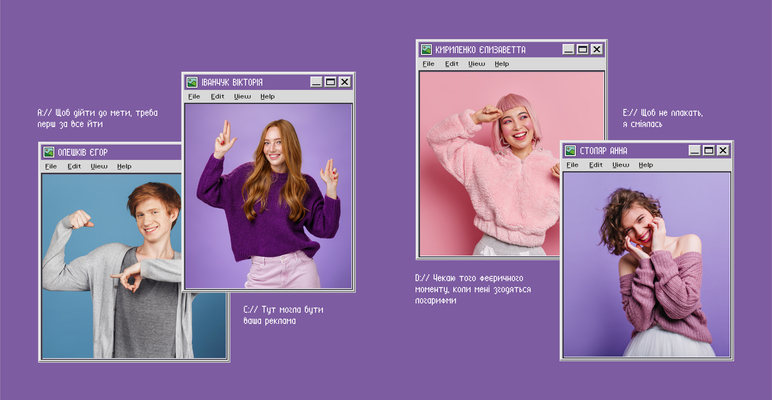The height and width of the screenshot is (400, 772).
Task: Click the title icon of Іванчук Вікторія window
Action: (x=193, y=82)
